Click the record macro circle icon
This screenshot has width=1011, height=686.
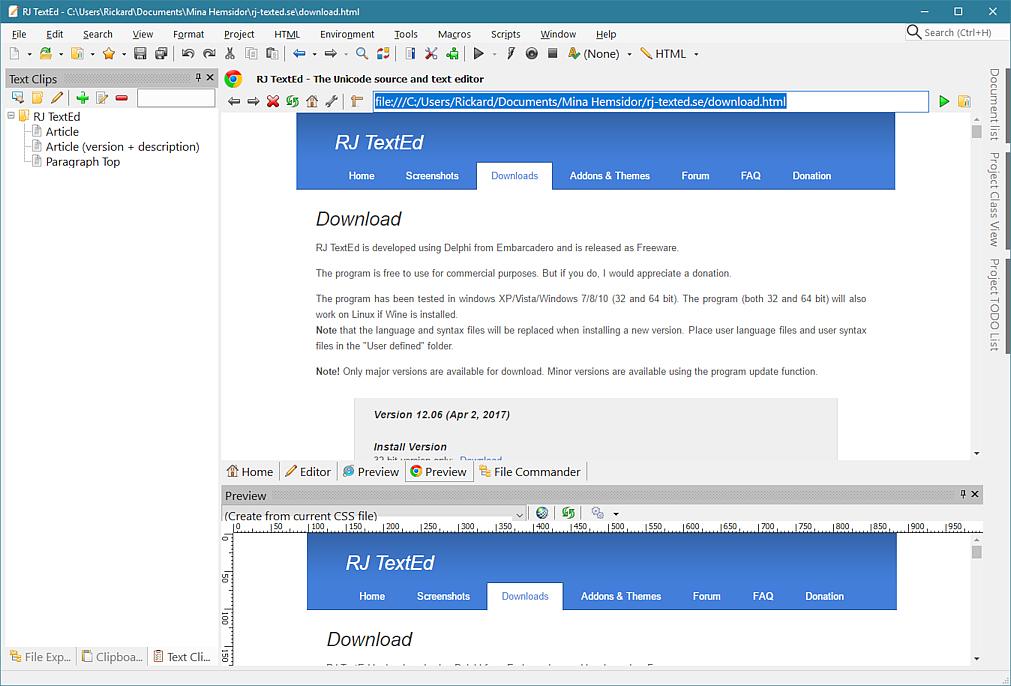tap(531, 54)
